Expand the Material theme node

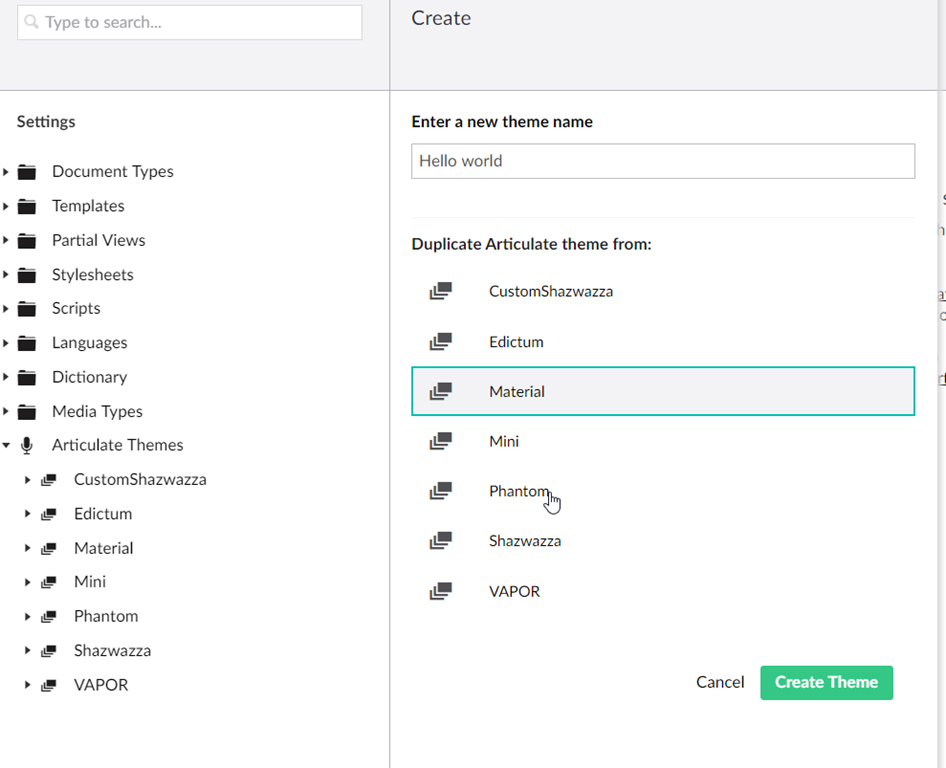[27, 548]
